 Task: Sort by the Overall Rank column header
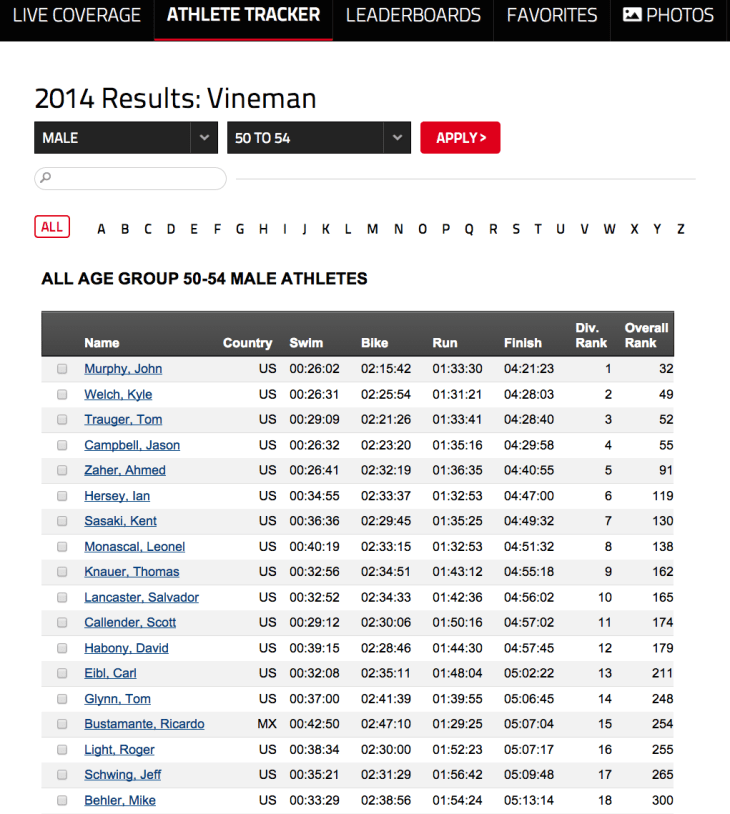(646, 333)
